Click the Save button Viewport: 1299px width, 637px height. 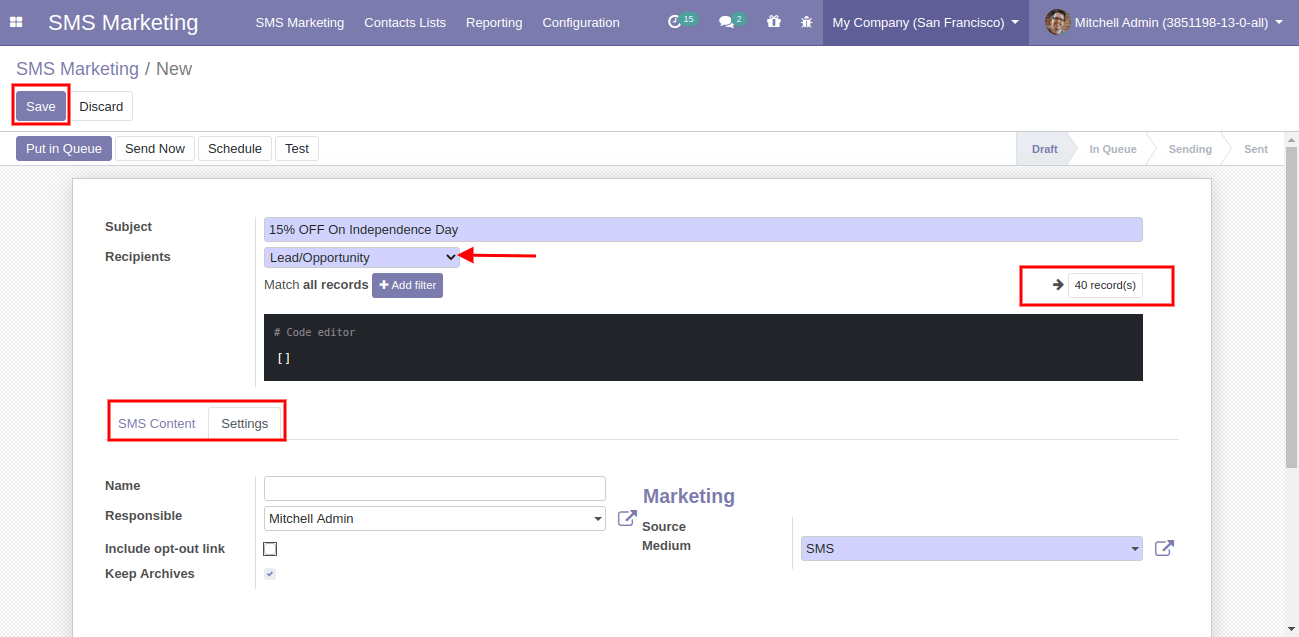(x=41, y=106)
